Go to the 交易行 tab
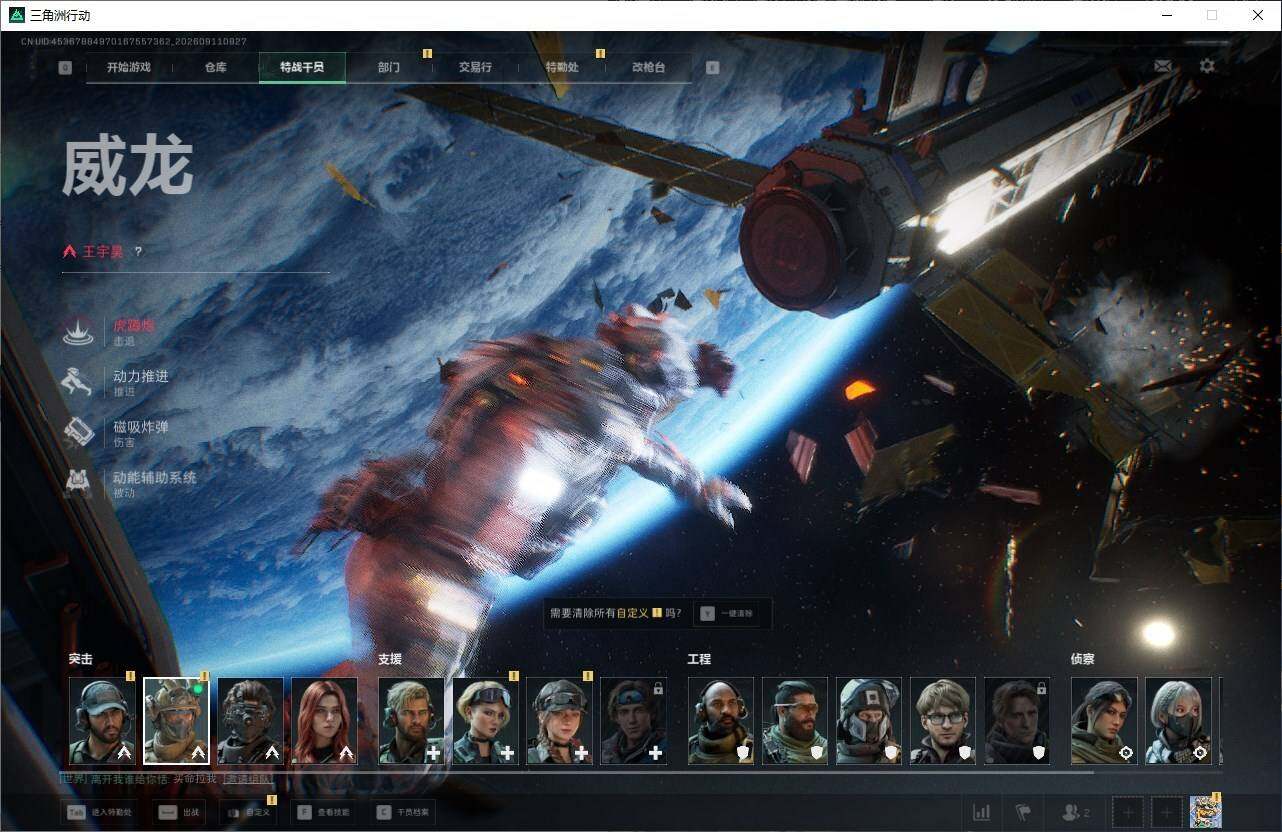Image resolution: width=1282 pixels, height=832 pixels. click(475, 68)
